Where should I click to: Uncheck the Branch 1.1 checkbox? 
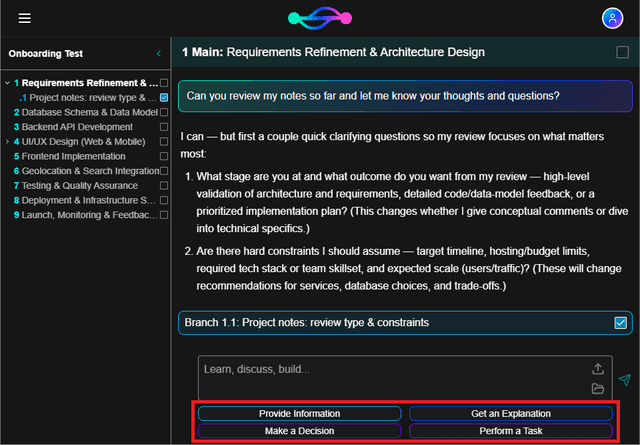point(621,322)
